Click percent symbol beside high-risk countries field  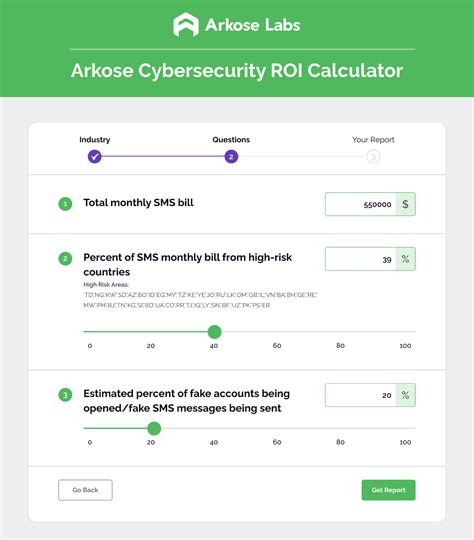pos(405,259)
